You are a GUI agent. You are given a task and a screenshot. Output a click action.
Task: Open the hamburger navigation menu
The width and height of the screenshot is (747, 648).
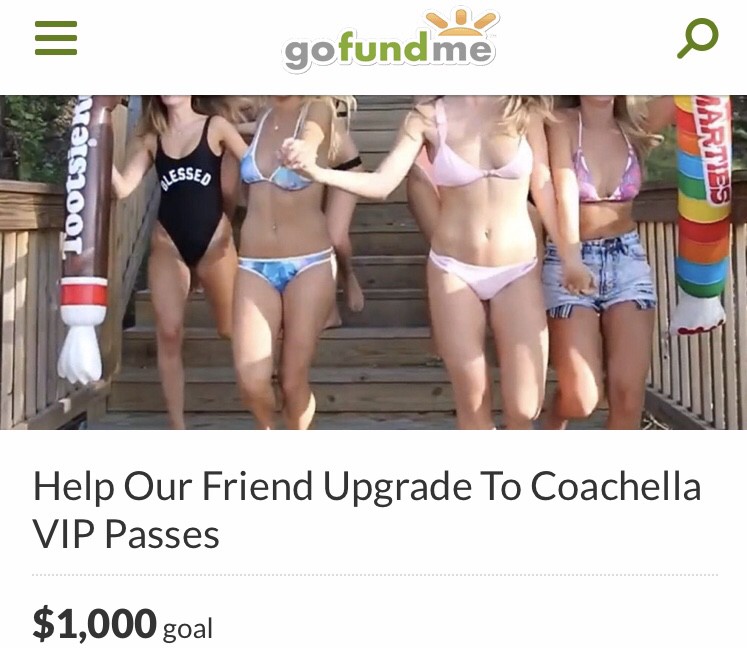pos(56,38)
